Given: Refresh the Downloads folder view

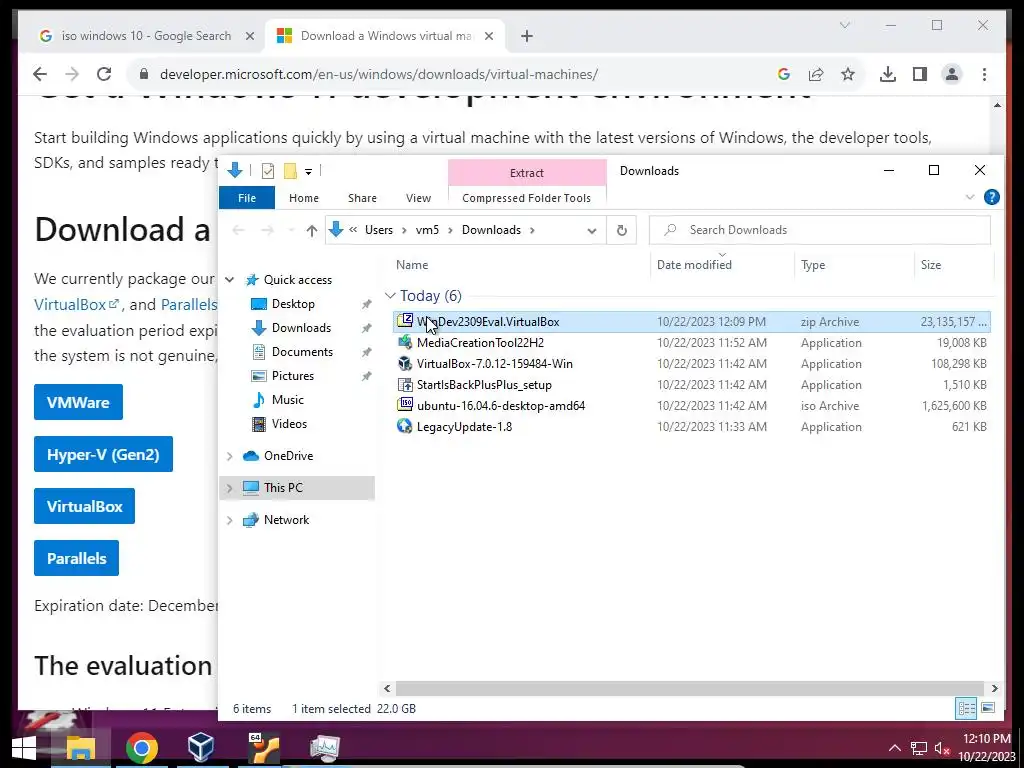Looking at the screenshot, I should coord(622,230).
